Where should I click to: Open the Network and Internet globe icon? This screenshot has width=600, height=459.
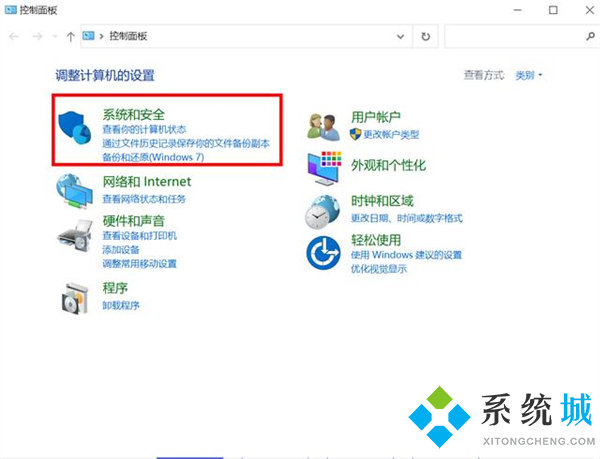tap(74, 191)
